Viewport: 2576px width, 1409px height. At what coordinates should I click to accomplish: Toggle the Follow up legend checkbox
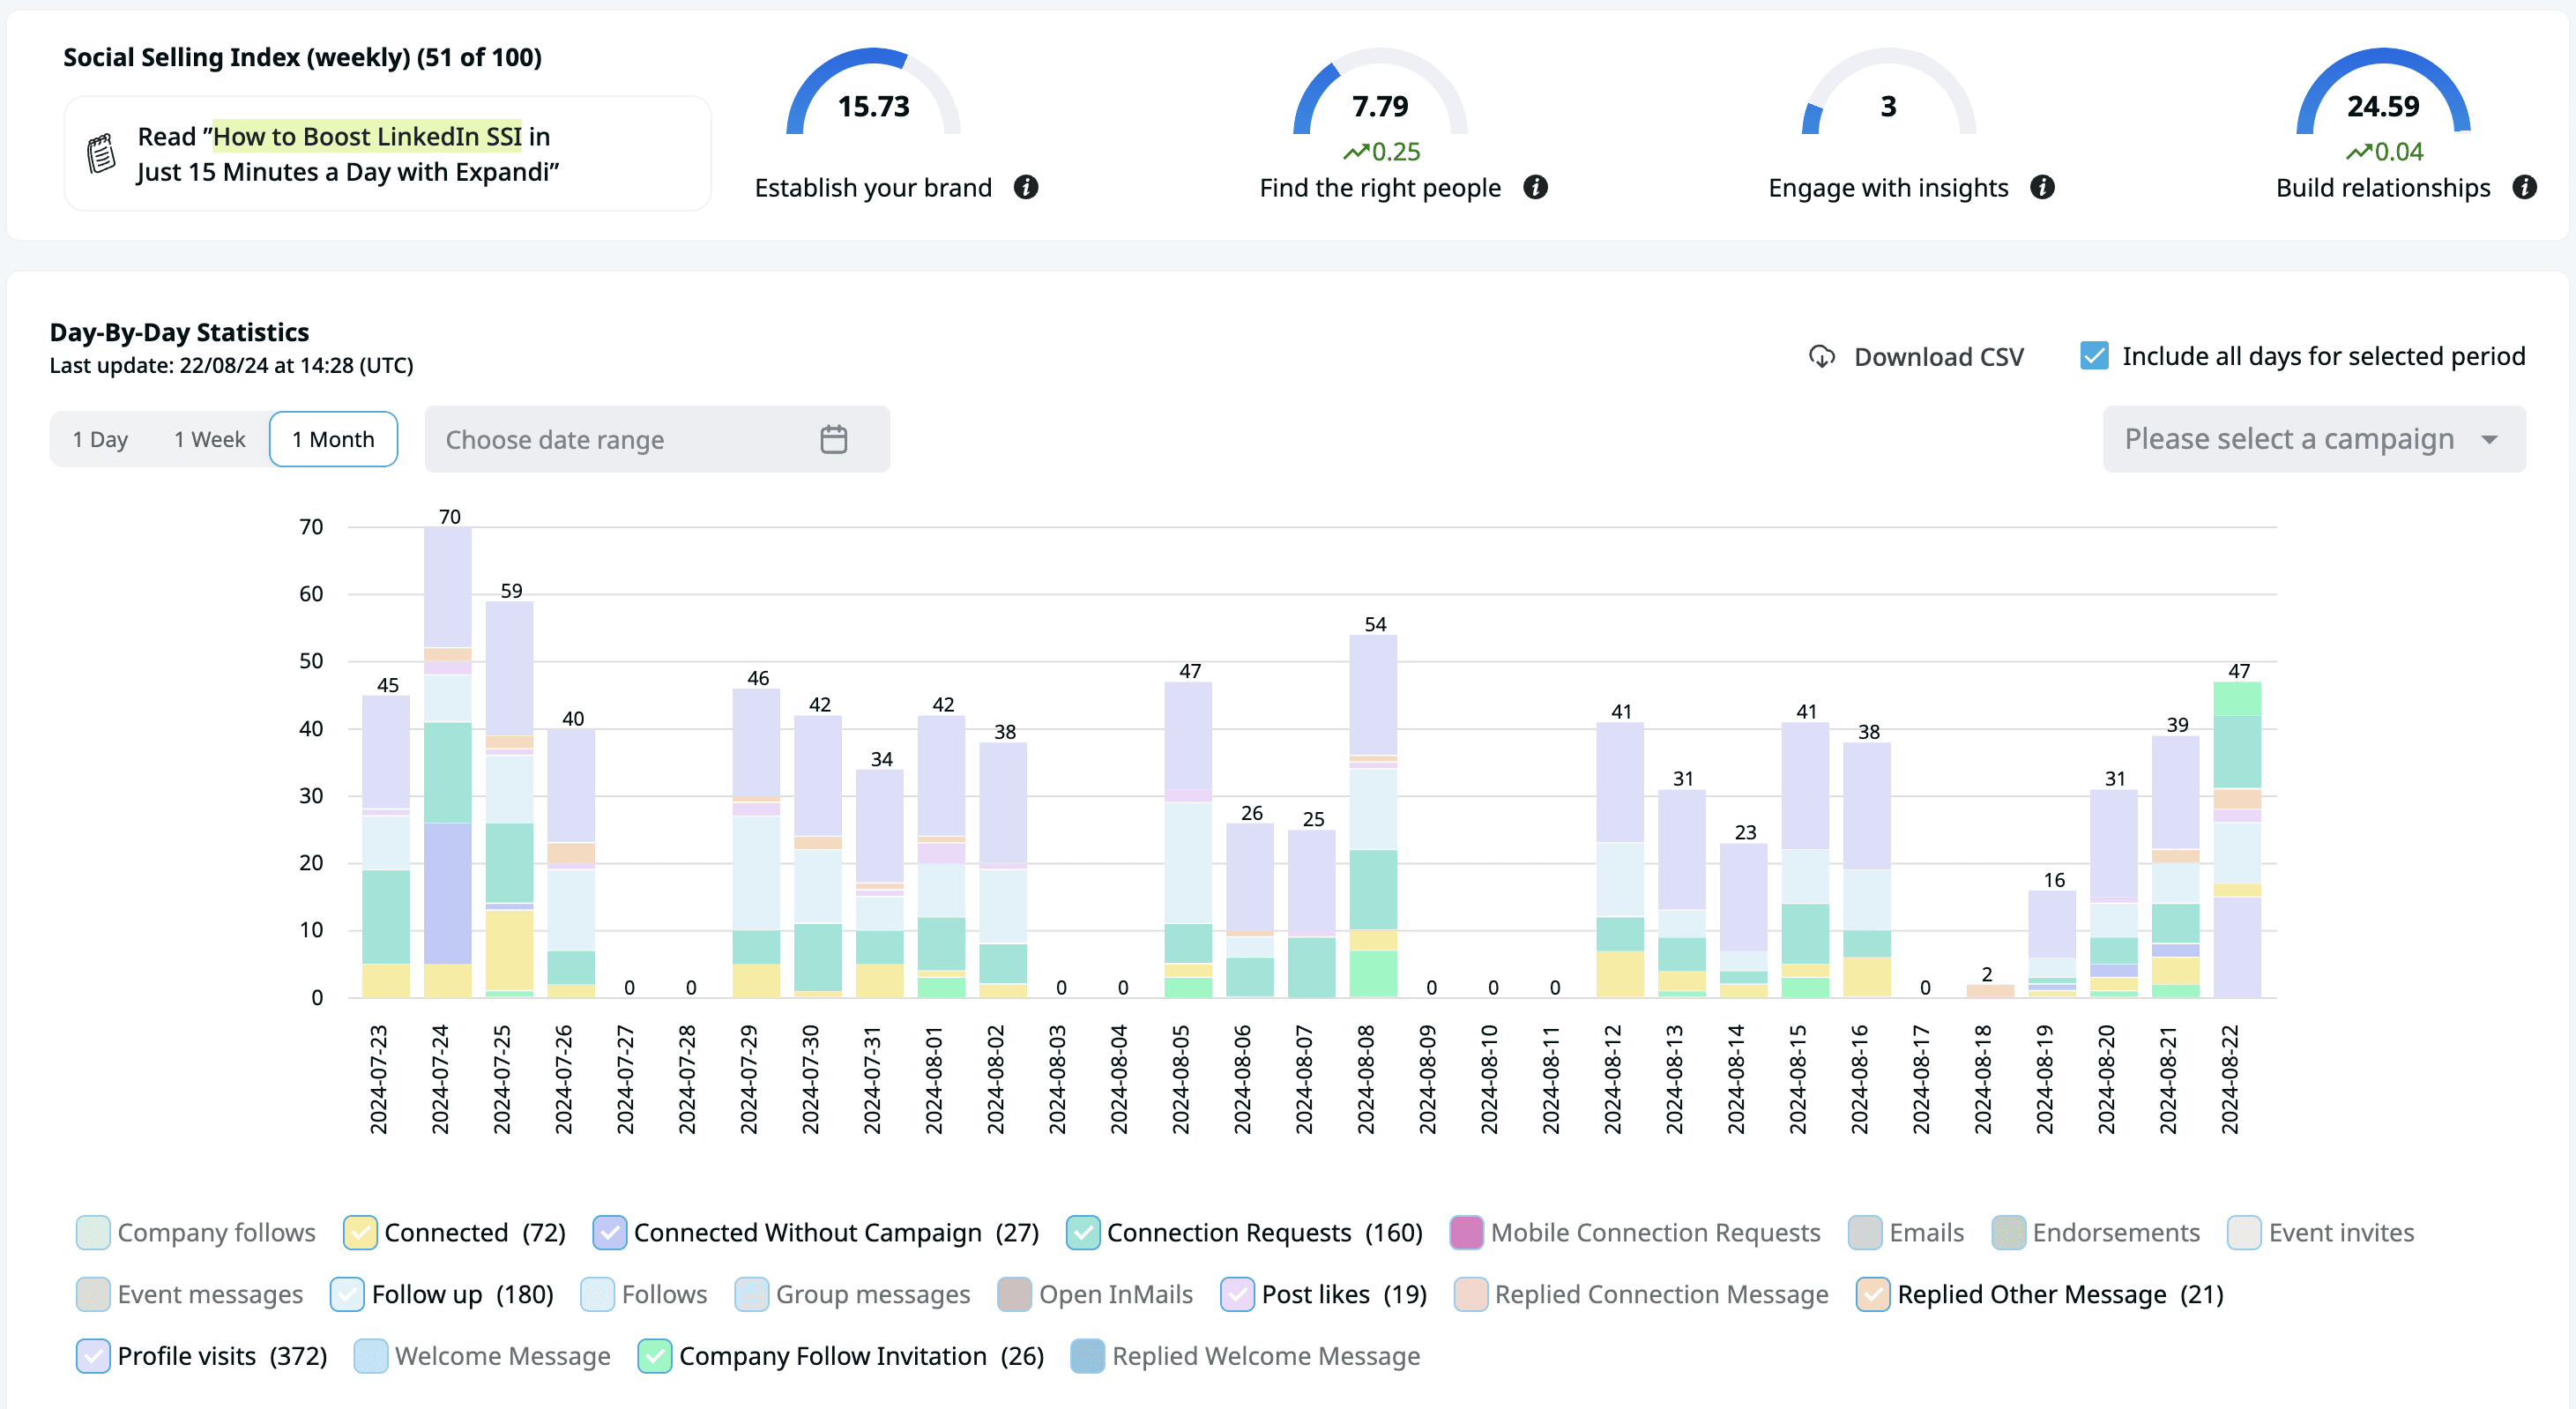point(347,1294)
